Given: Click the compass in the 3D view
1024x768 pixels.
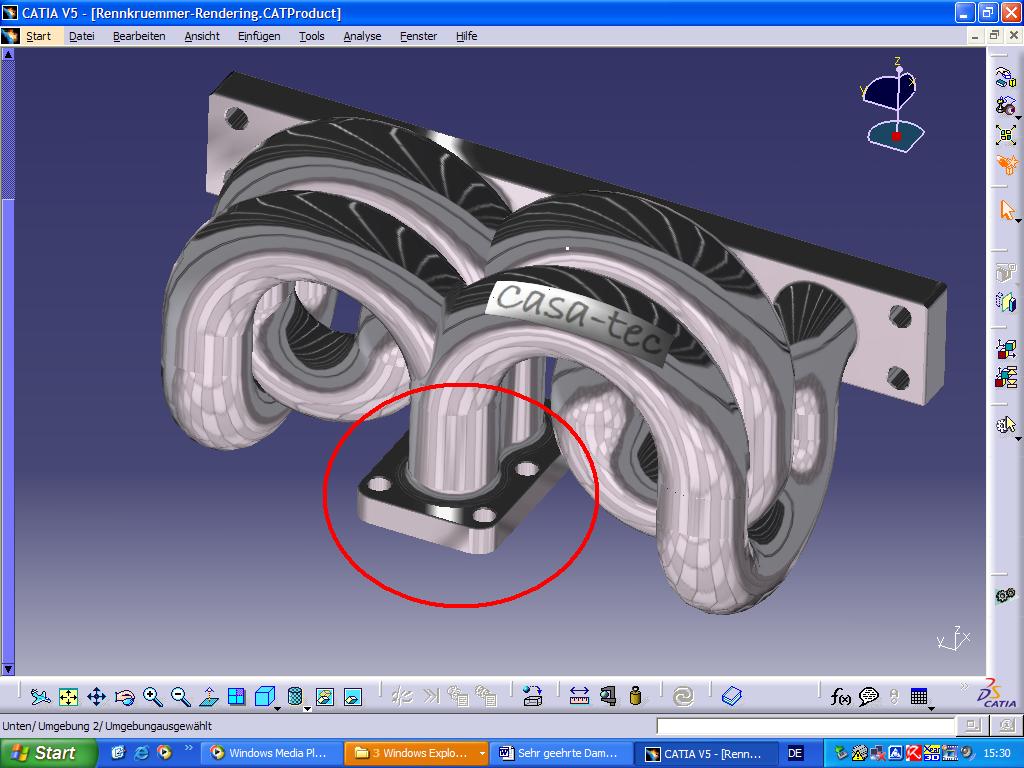Looking at the screenshot, I should [894, 106].
